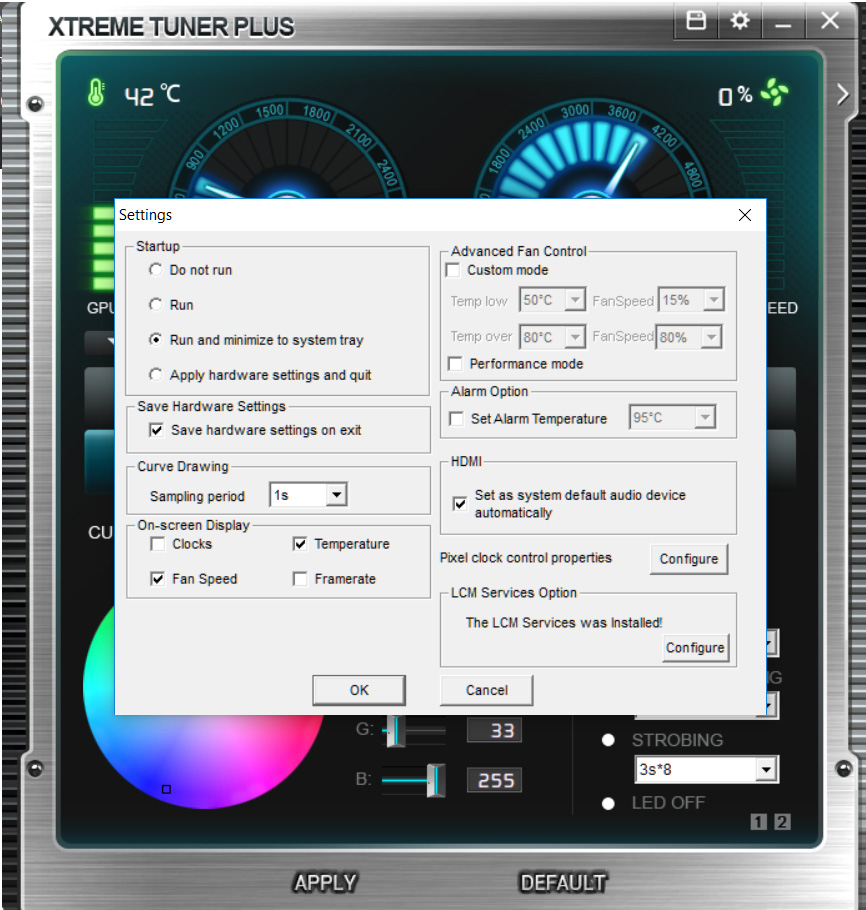Select the LED OFF radio option
This screenshot has height=910, width=866.
click(x=608, y=803)
